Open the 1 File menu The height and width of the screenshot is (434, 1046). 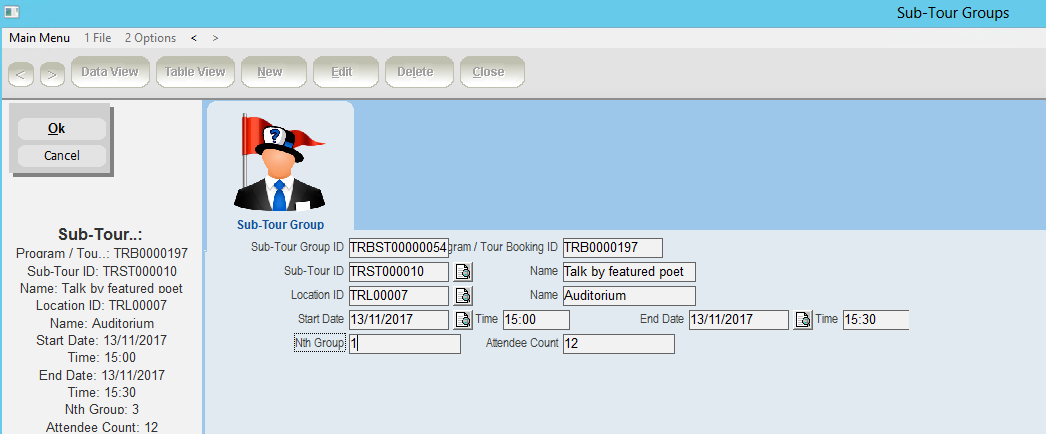pyautogui.click(x=98, y=38)
